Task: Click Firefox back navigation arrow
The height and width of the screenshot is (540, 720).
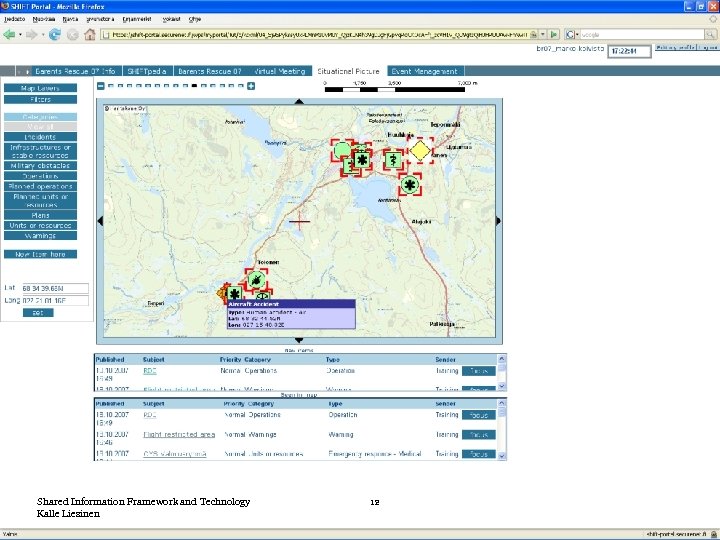Action: [10, 34]
